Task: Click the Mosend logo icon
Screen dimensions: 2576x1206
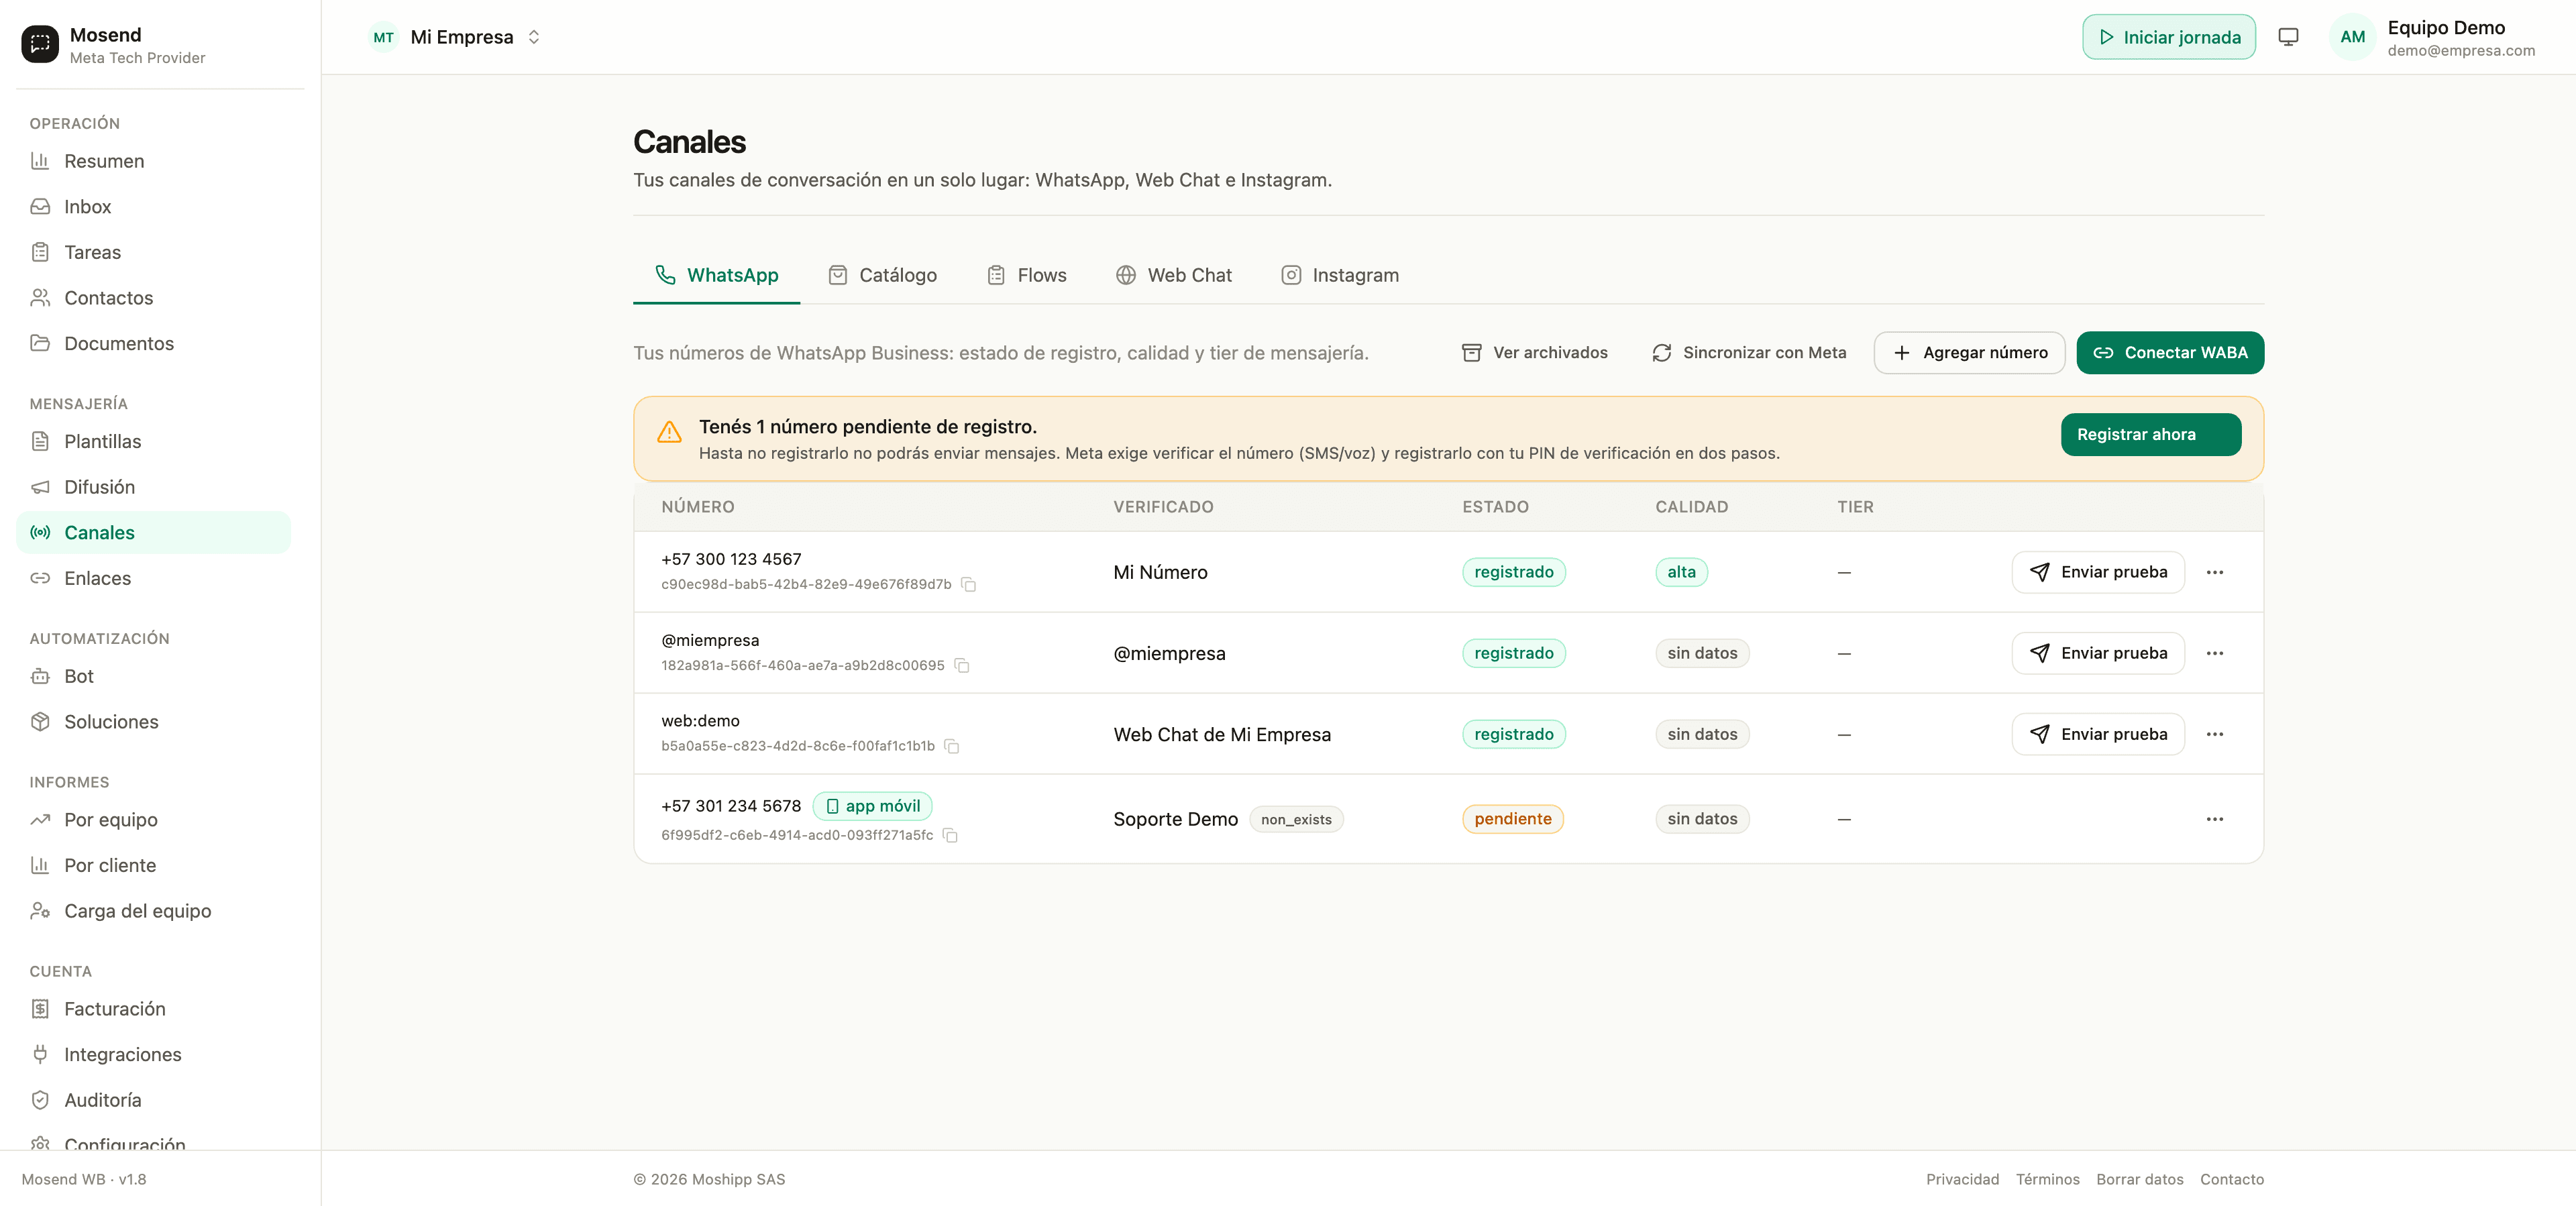Action: 40,44
